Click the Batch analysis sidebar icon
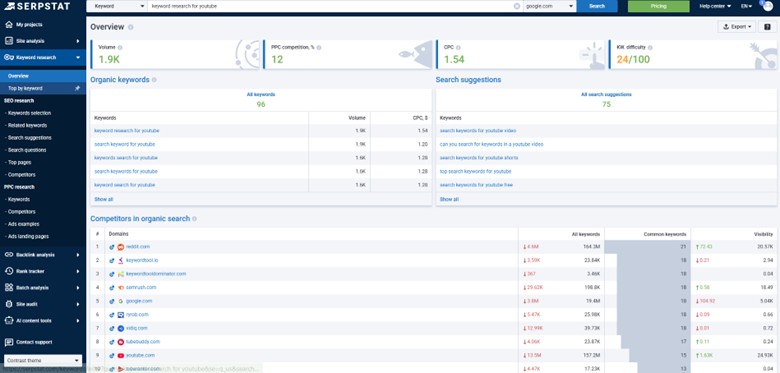This screenshot has width=780, height=373. [x=9, y=287]
